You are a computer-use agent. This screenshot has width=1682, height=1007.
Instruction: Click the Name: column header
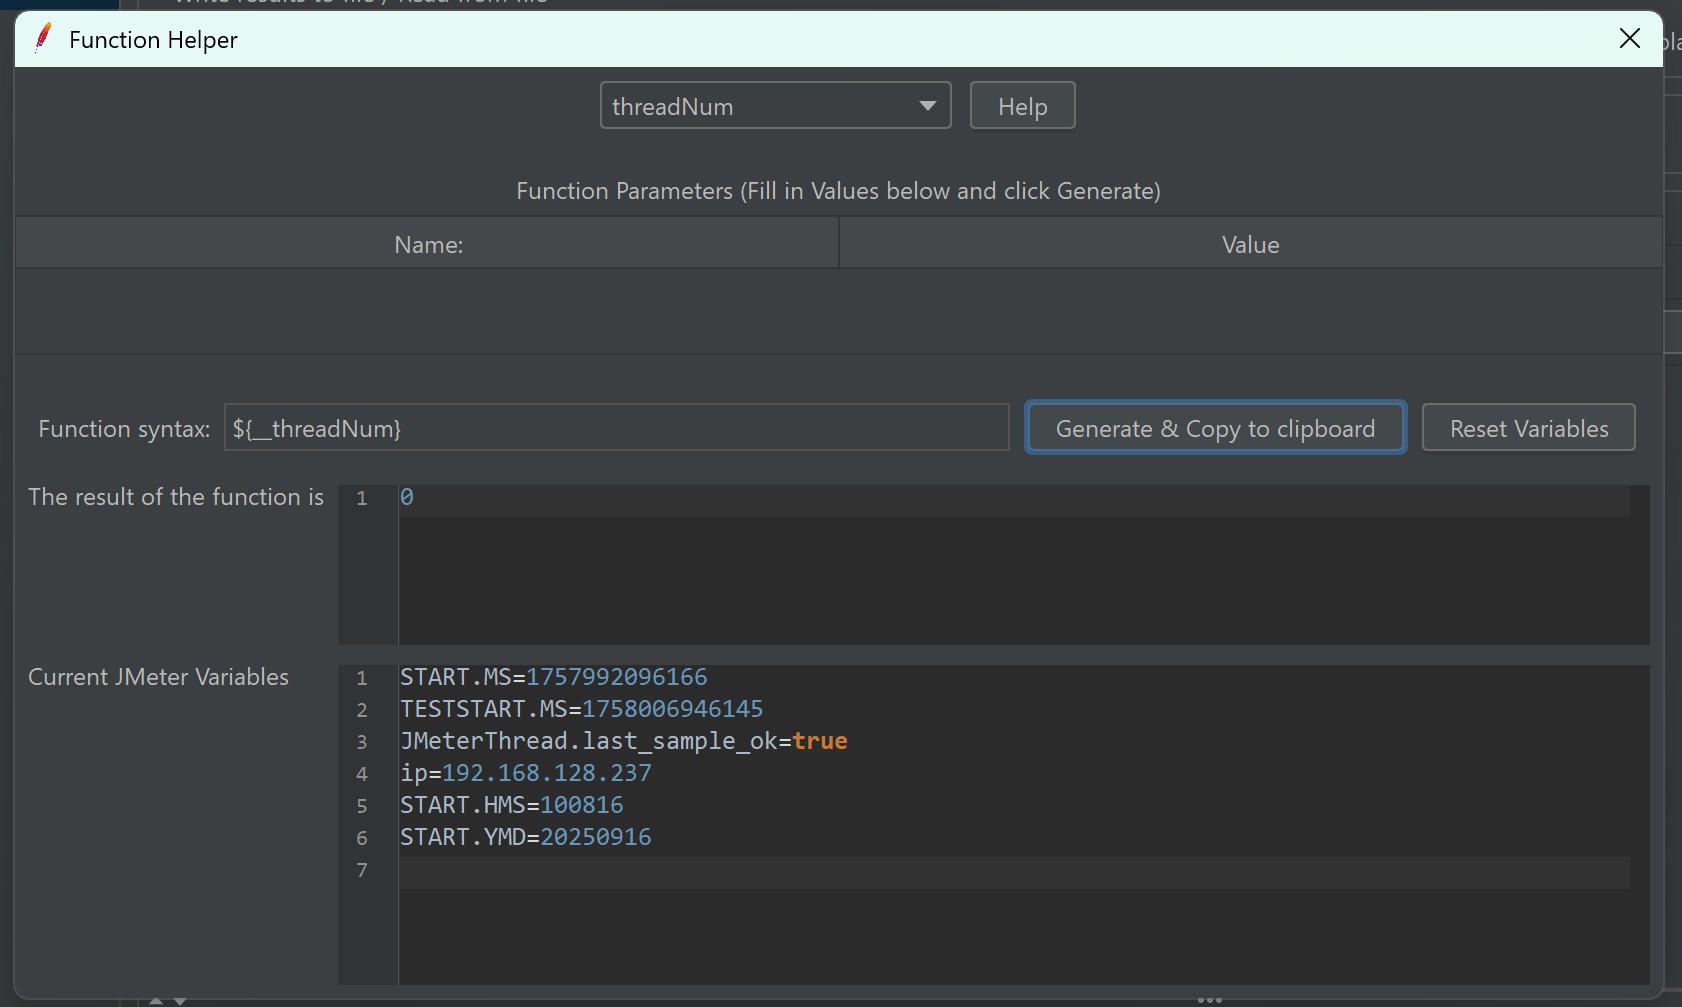(428, 245)
